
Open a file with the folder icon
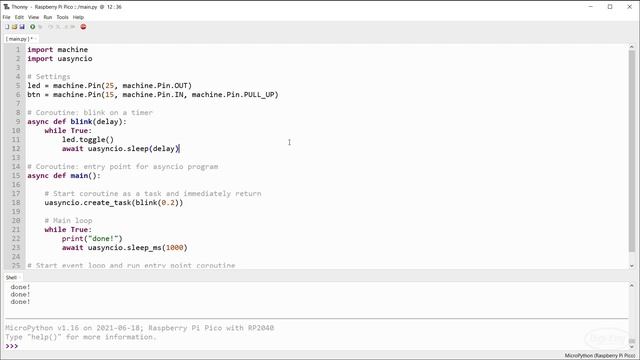click(14, 27)
